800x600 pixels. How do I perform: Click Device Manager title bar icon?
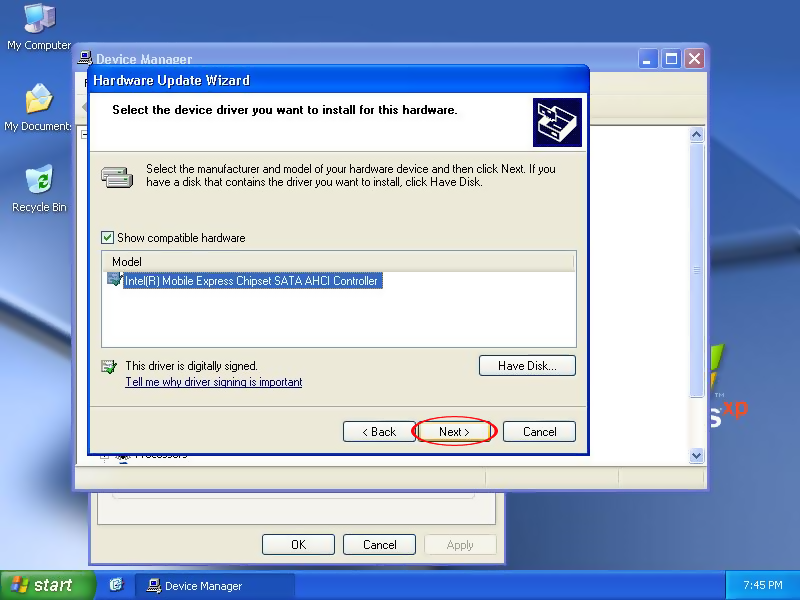point(85,58)
